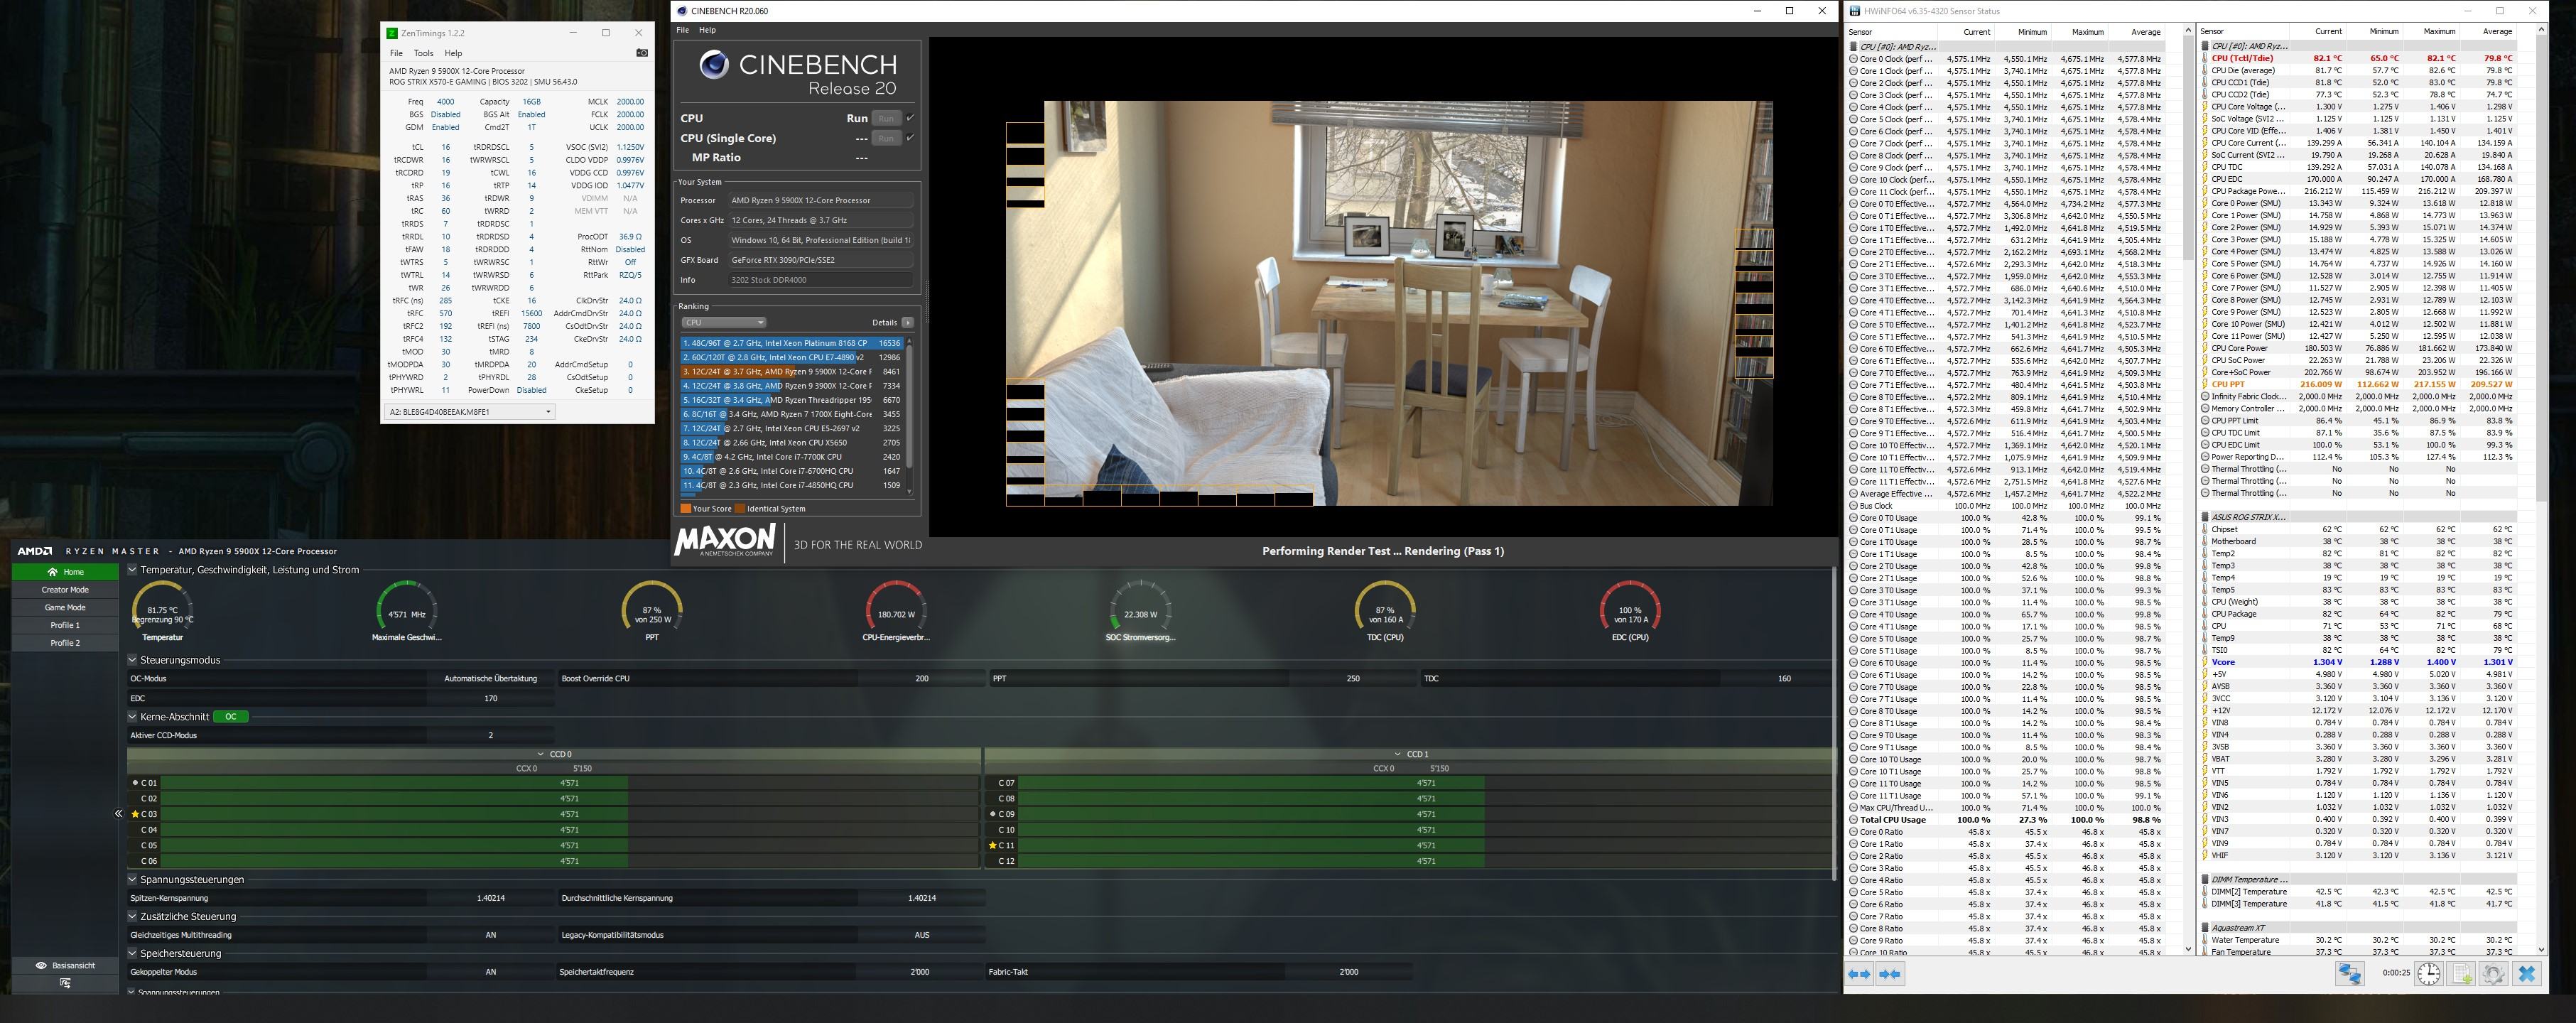This screenshot has height=1023, width=2576.
Task: Select the Vcore row in HWiNFO
Action: (2360, 662)
